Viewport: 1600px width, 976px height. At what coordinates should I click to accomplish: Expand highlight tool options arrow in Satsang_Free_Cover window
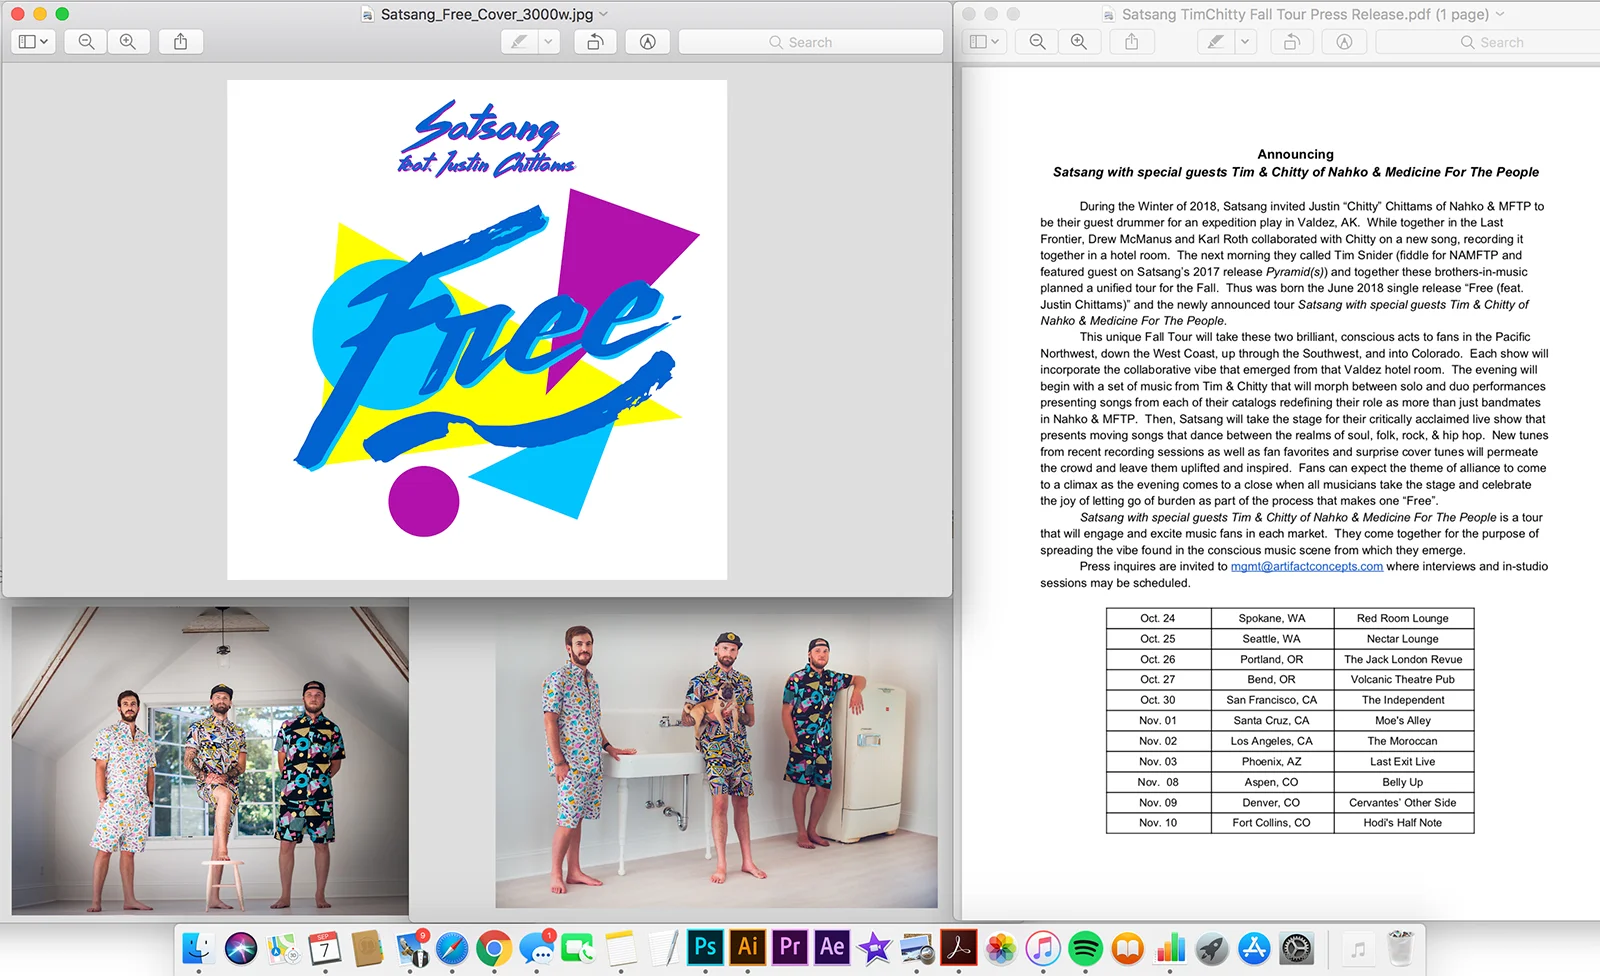(548, 42)
